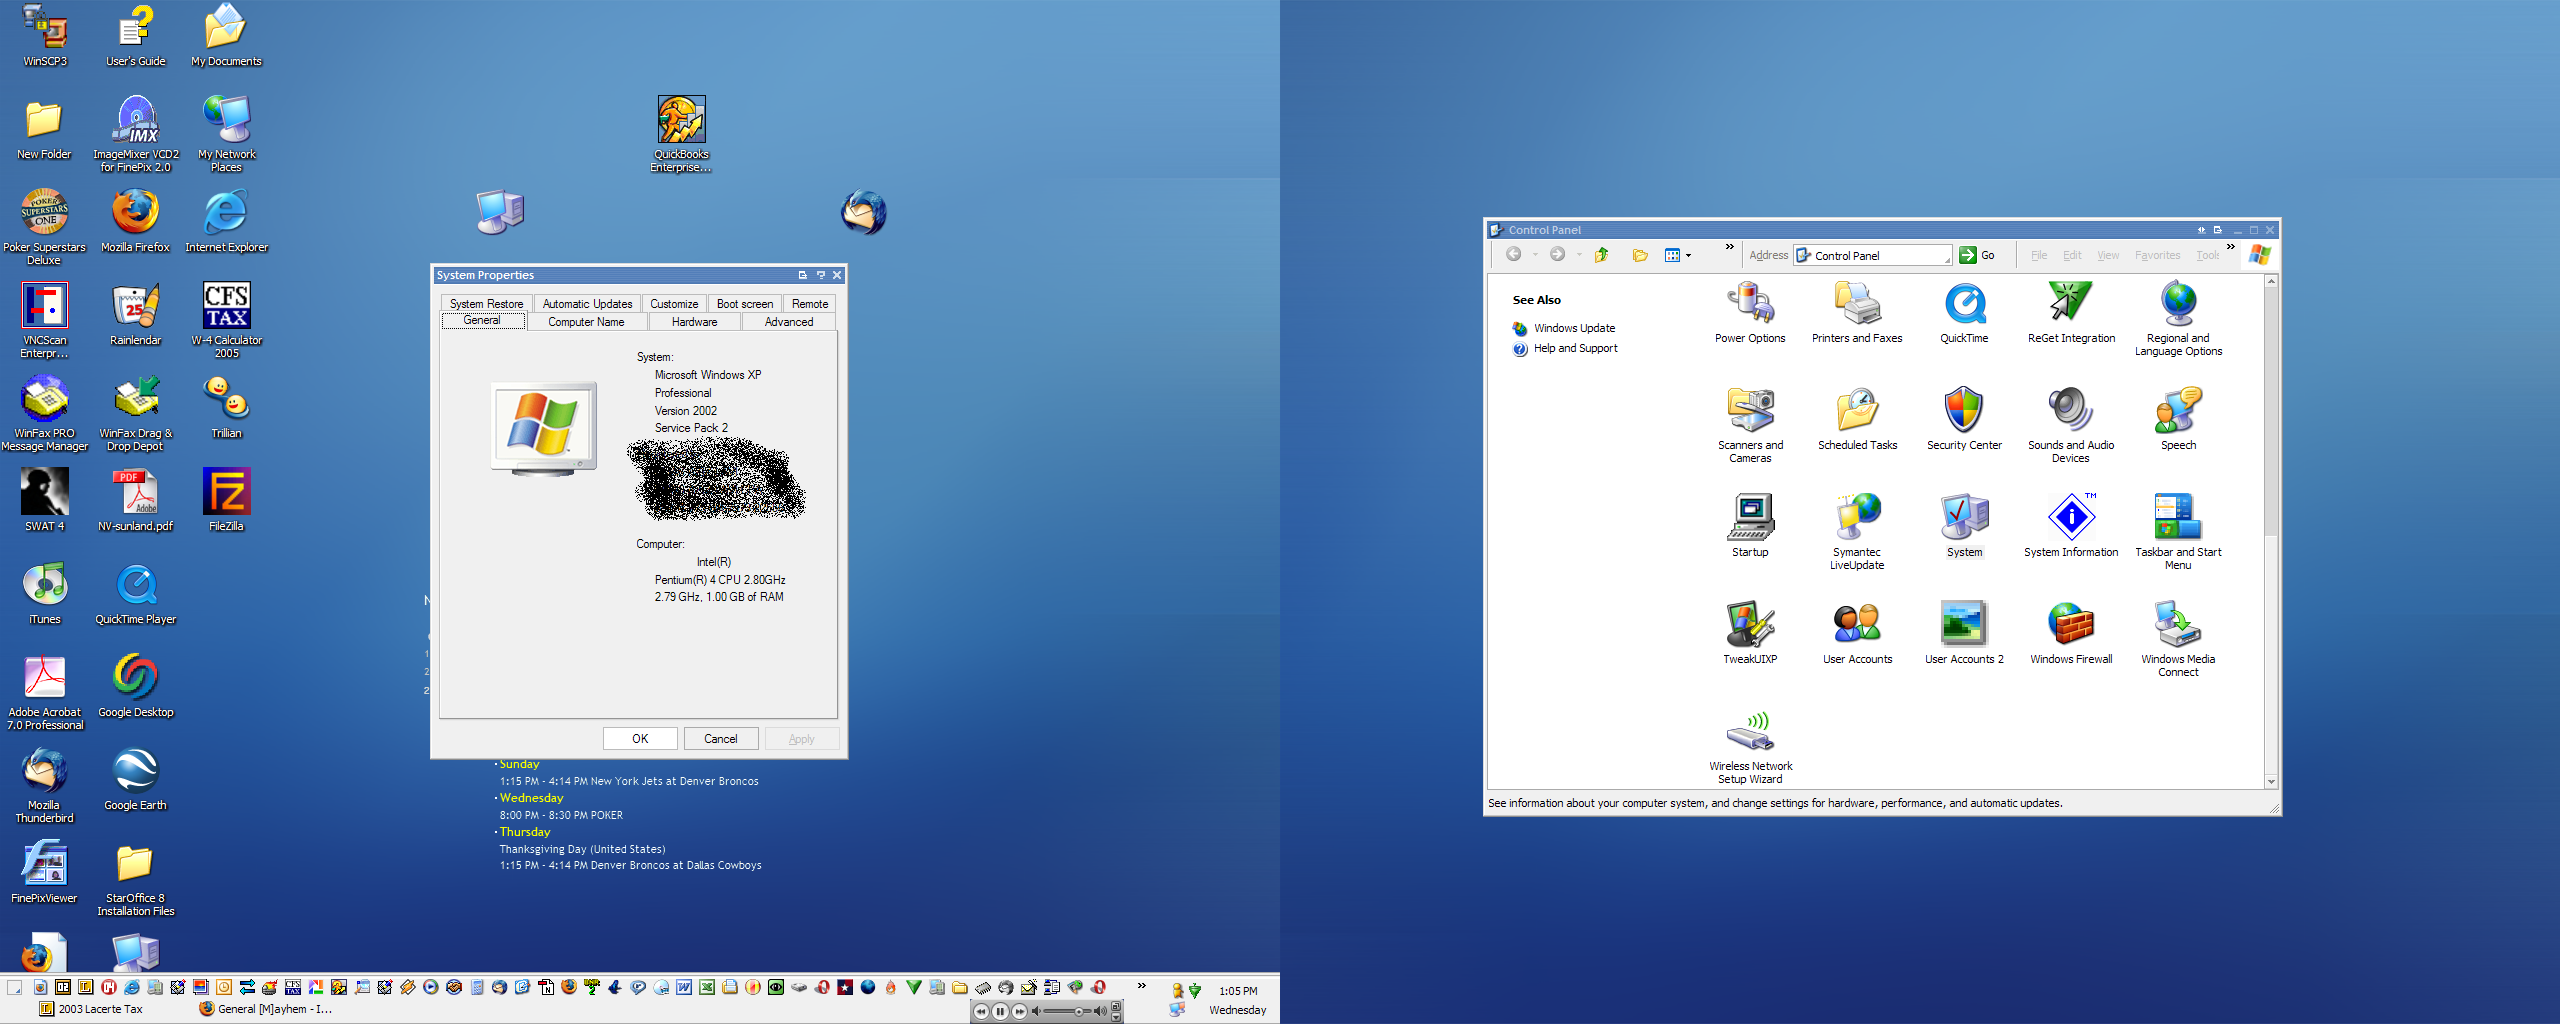Open Power Options in Control Panel
2560x1024 pixels.
[x=1750, y=313]
